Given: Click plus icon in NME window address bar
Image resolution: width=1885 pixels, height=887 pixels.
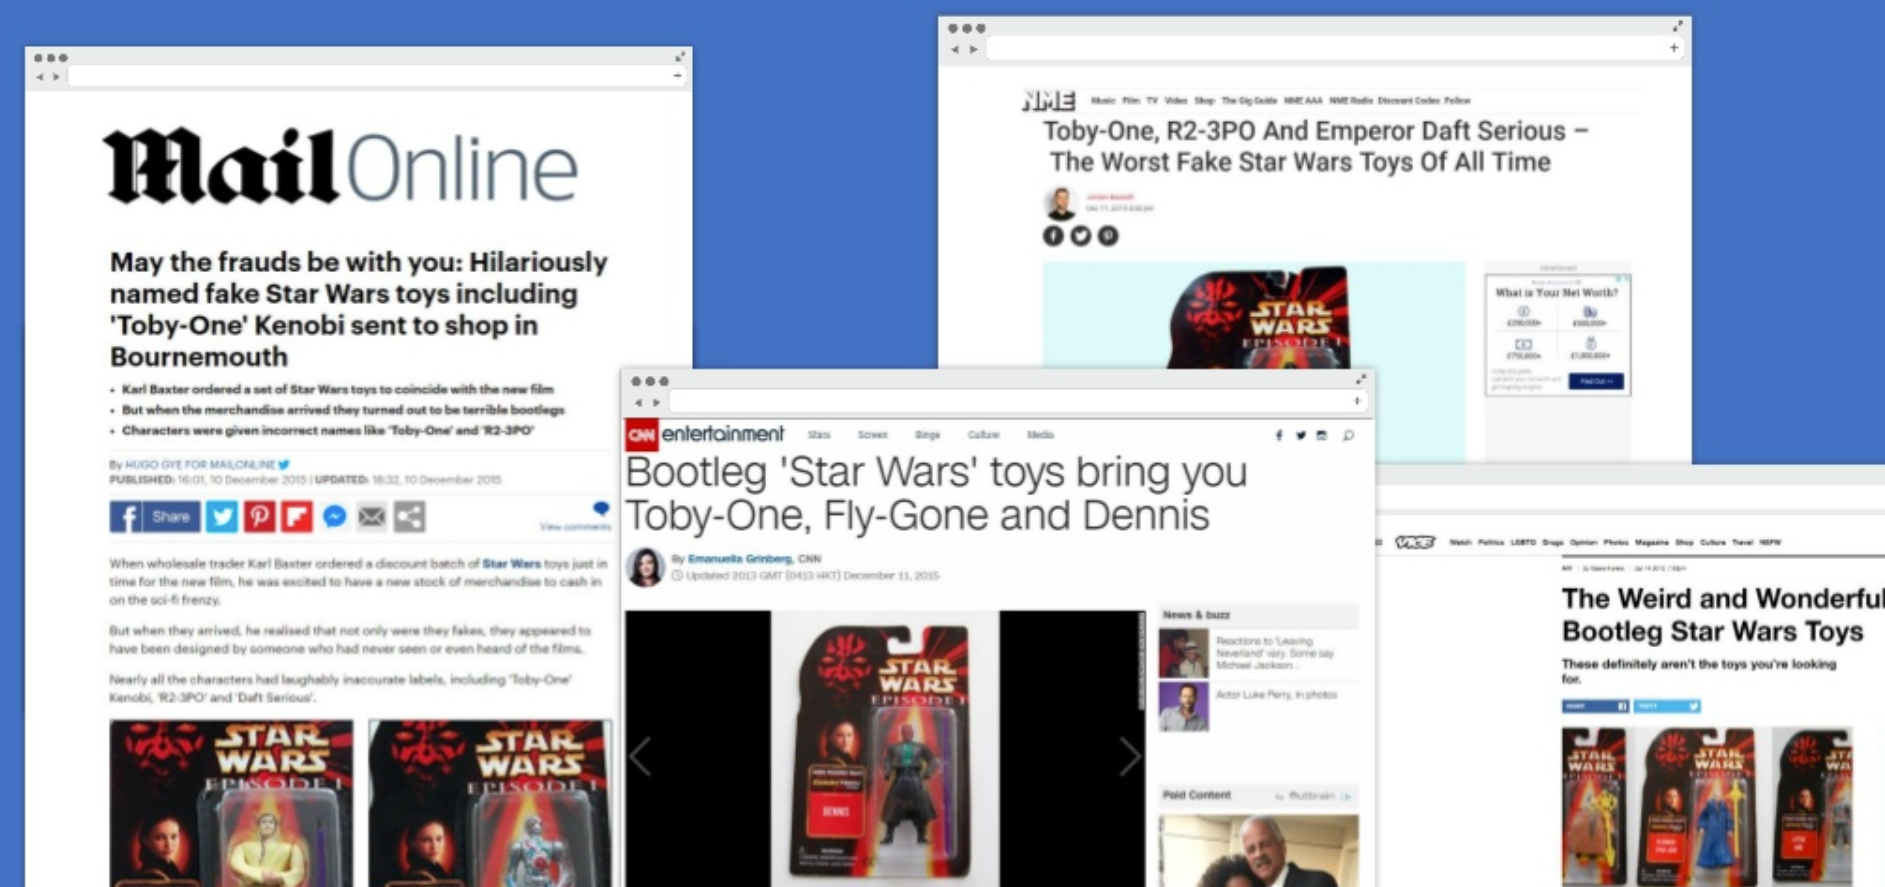Looking at the screenshot, I should (x=1674, y=48).
